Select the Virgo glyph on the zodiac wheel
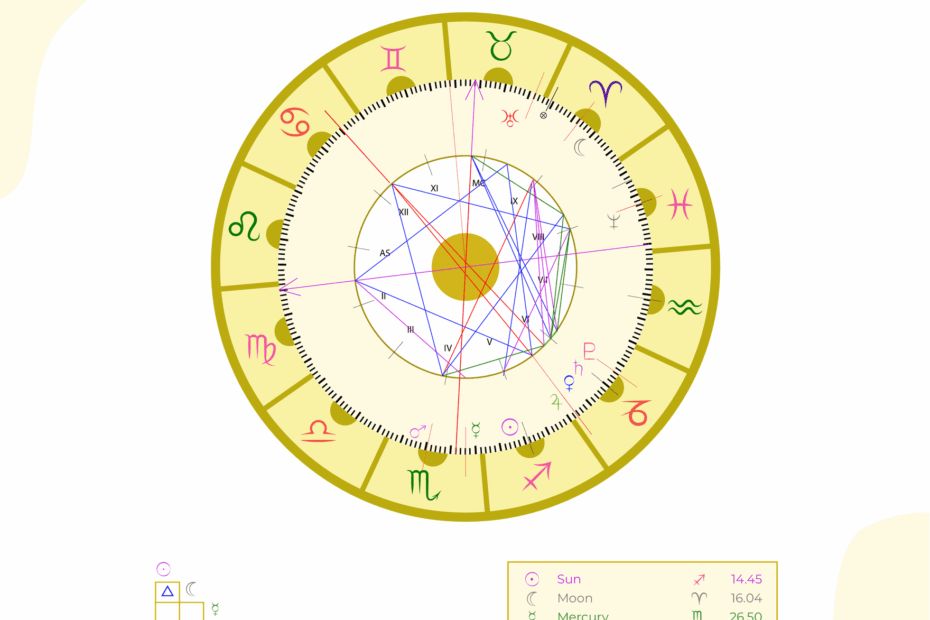Screen dimensions: 930x620 coord(261,349)
